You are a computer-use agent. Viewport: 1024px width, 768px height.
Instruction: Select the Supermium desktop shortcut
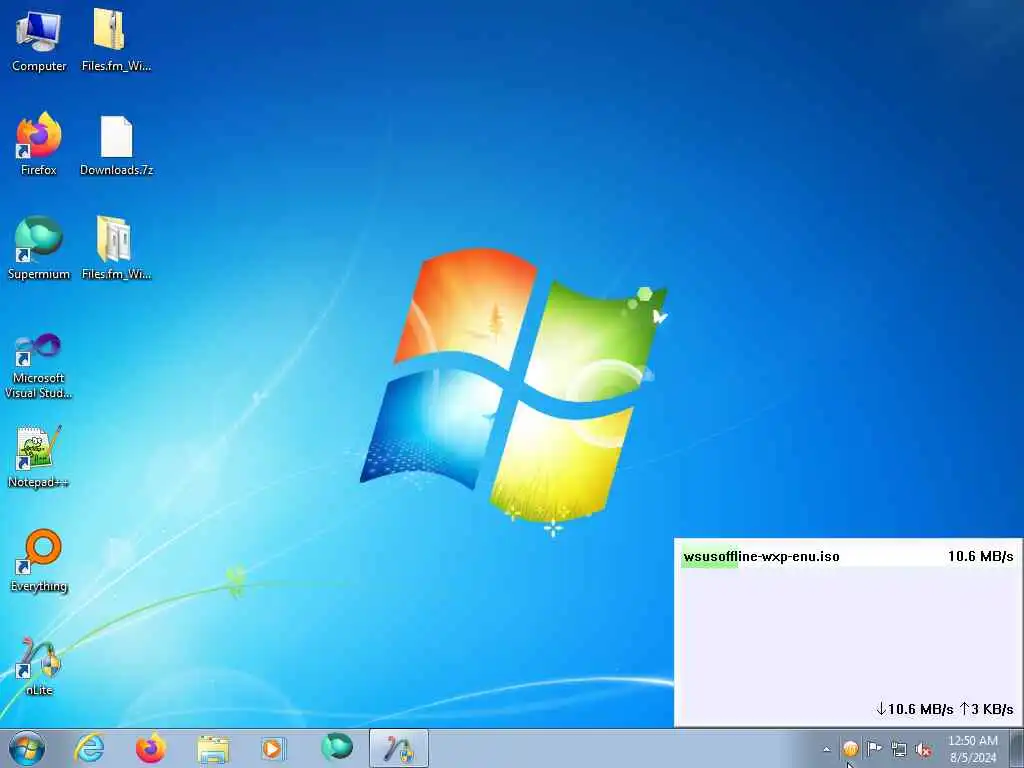click(x=39, y=248)
